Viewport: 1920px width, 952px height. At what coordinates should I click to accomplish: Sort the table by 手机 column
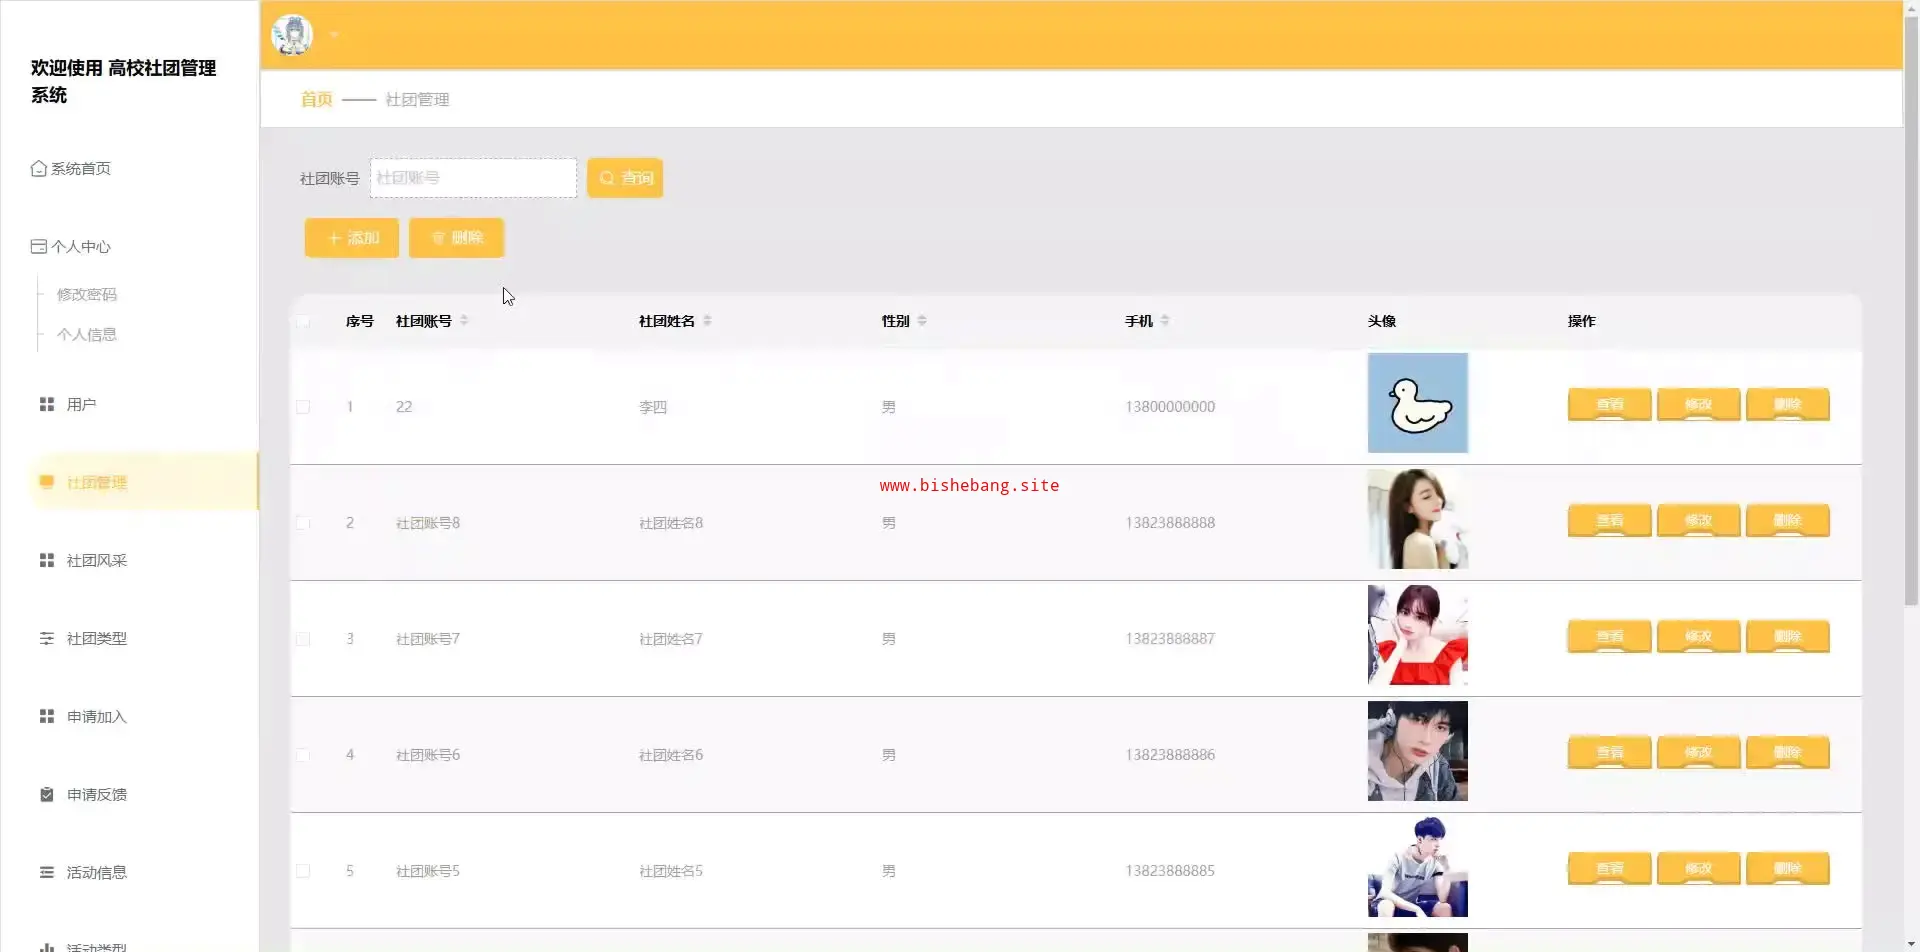pos(1165,321)
